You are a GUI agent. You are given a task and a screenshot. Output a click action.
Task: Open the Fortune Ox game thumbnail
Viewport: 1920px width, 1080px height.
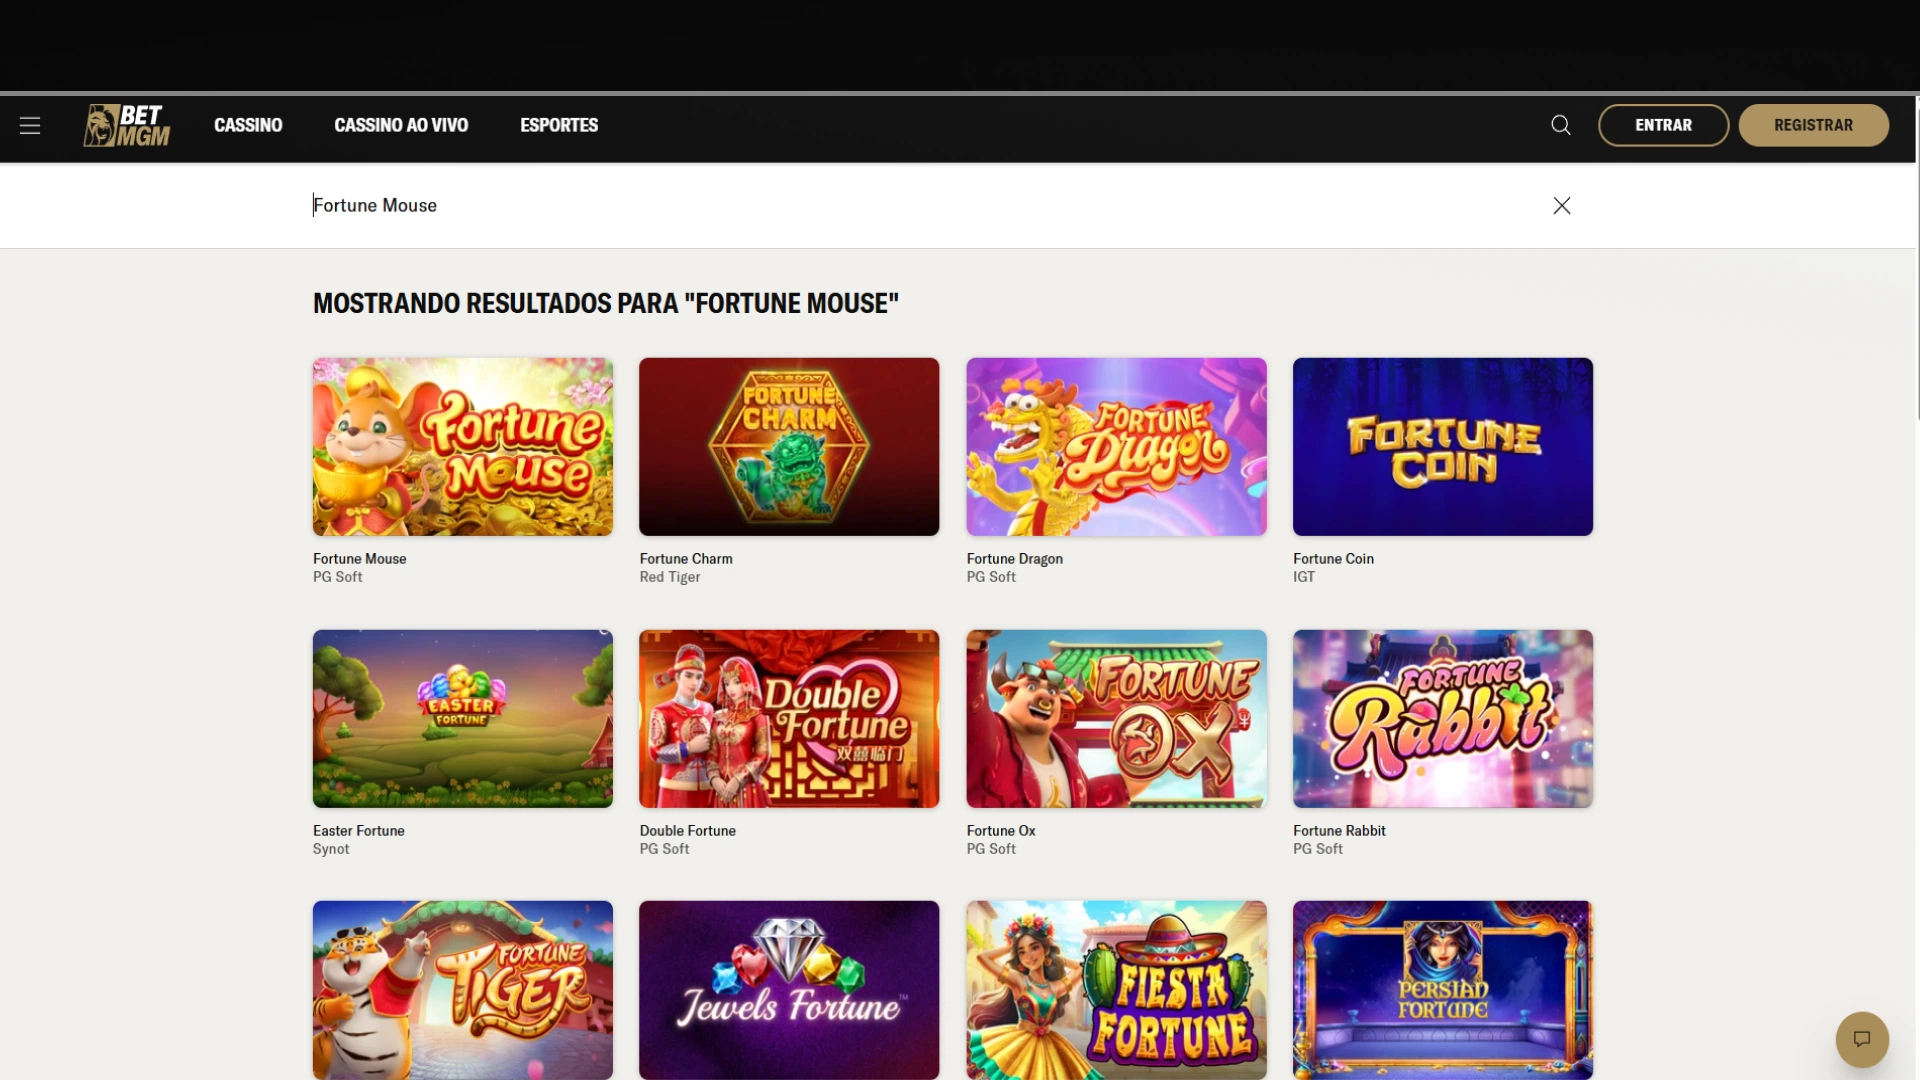click(x=1116, y=719)
